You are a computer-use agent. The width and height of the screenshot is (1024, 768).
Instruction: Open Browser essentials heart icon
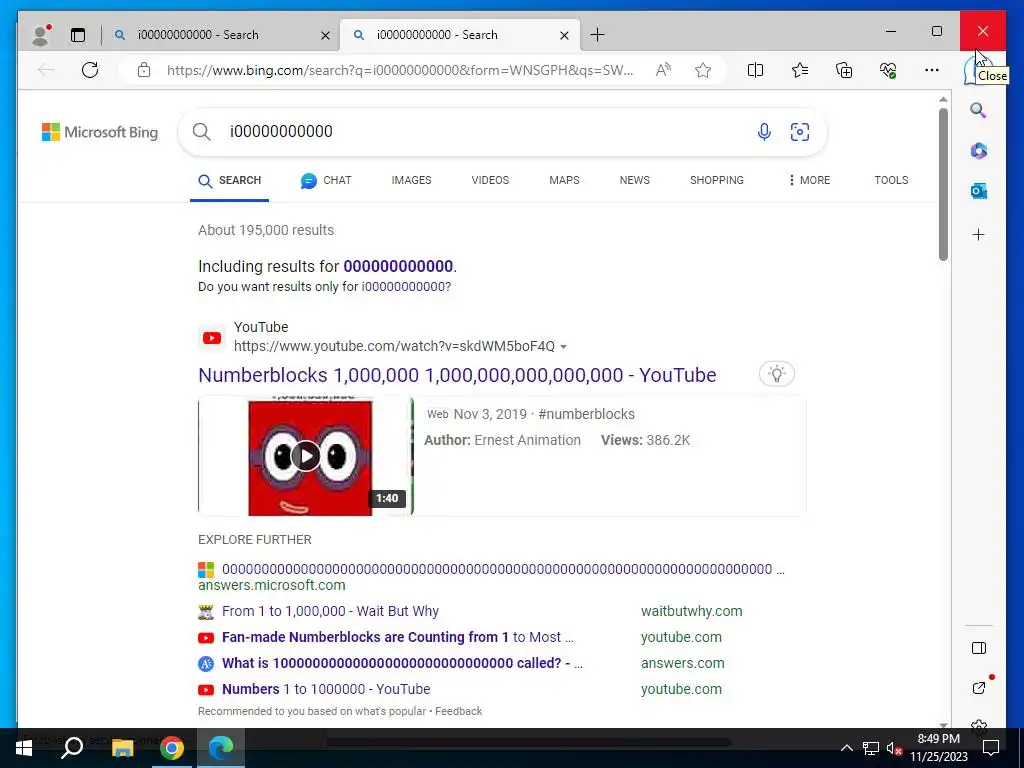coord(888,70)
